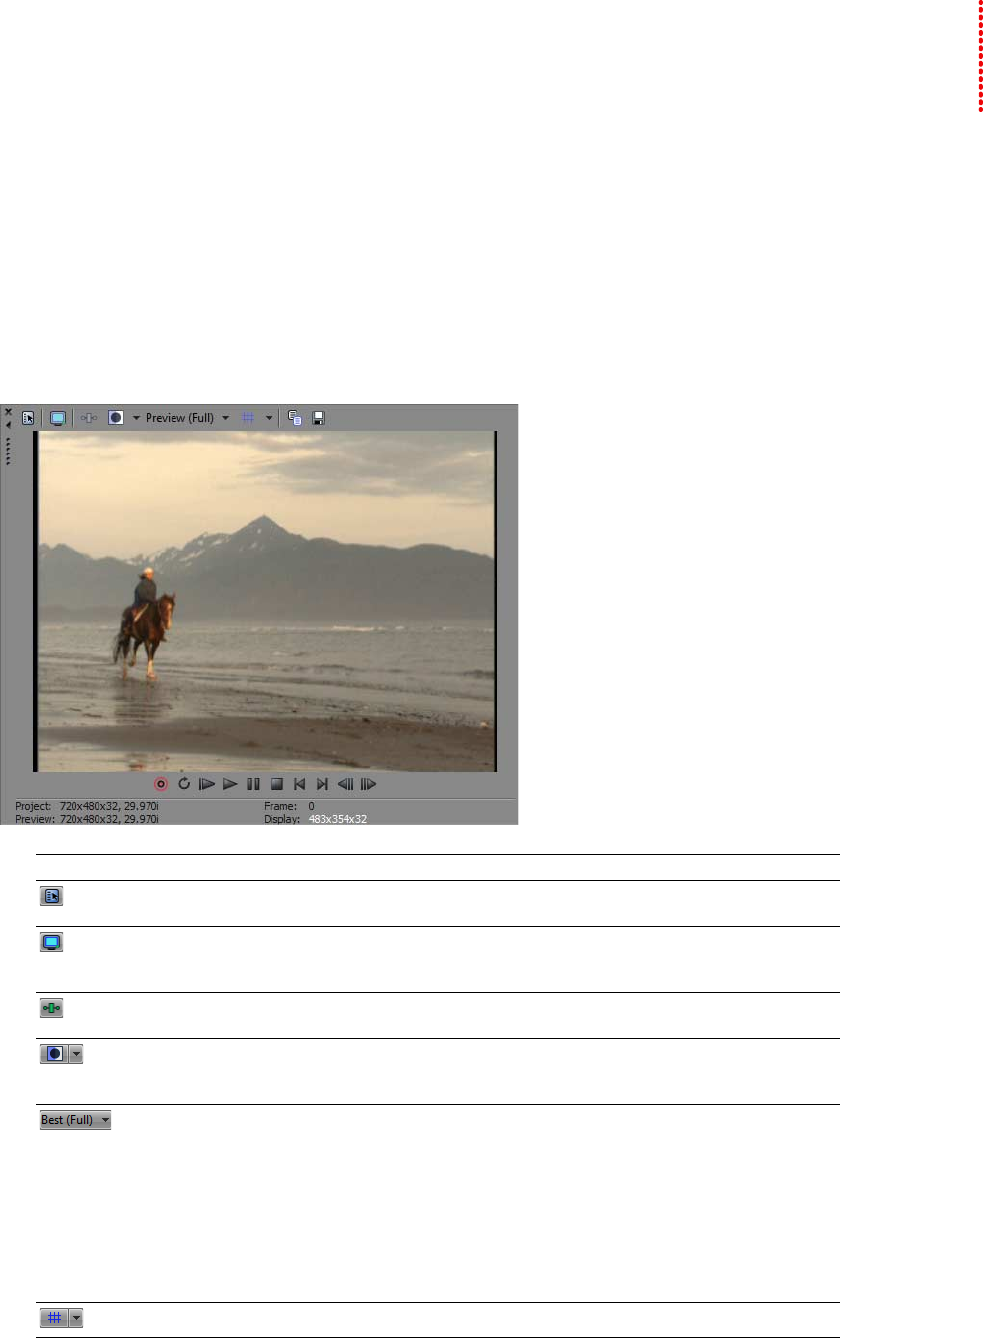
Task: Click the Project value 720x480x32, 29.970i
Action: pos(109,806)
